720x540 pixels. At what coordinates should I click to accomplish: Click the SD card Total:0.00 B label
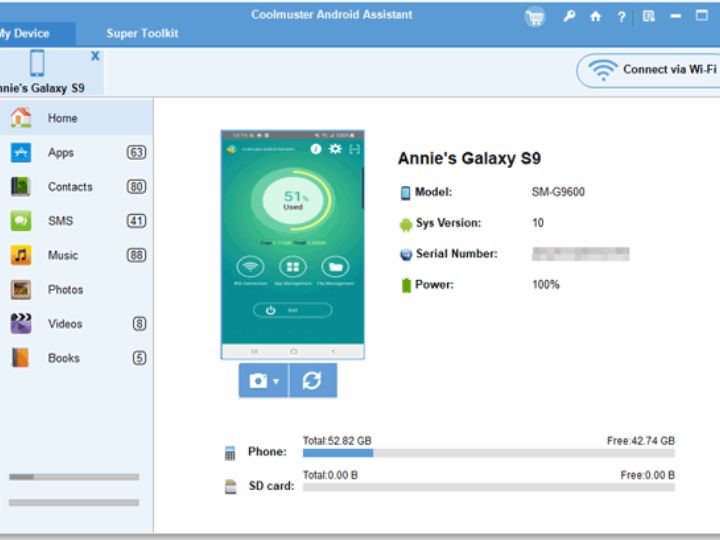tap(330, 475)
